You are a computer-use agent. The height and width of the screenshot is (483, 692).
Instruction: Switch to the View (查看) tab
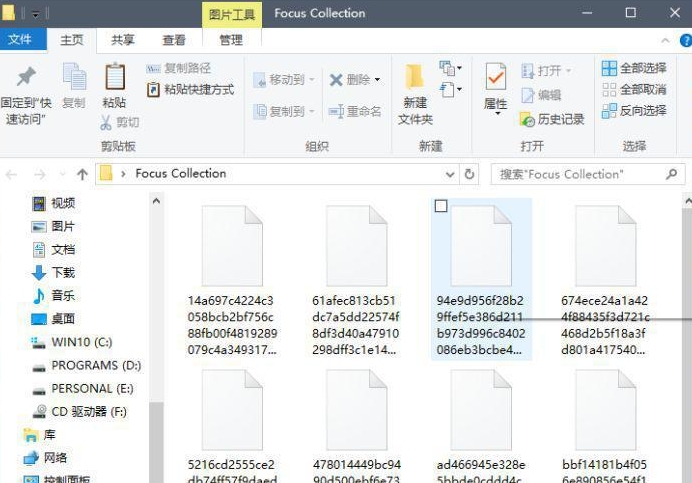[x=174, y=40]
